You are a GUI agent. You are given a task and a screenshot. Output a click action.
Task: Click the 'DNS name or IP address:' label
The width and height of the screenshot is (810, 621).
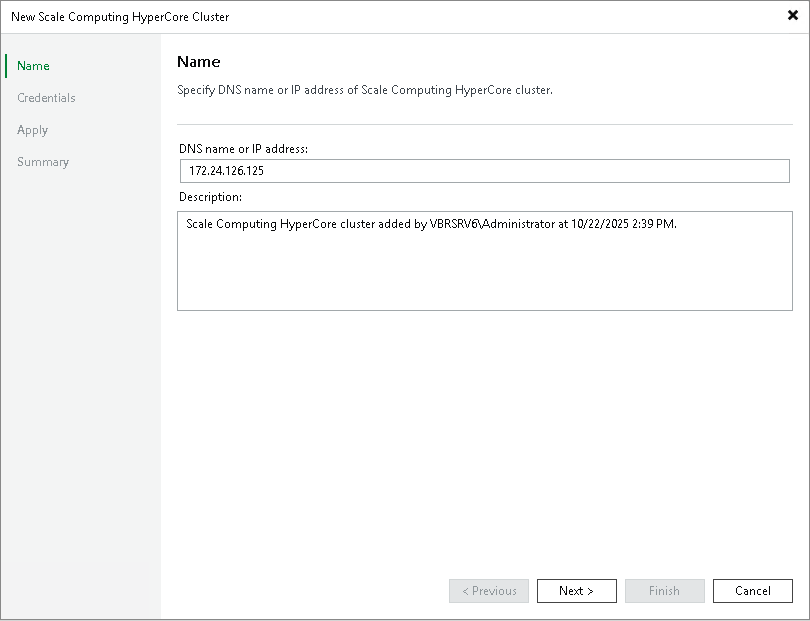243,149
